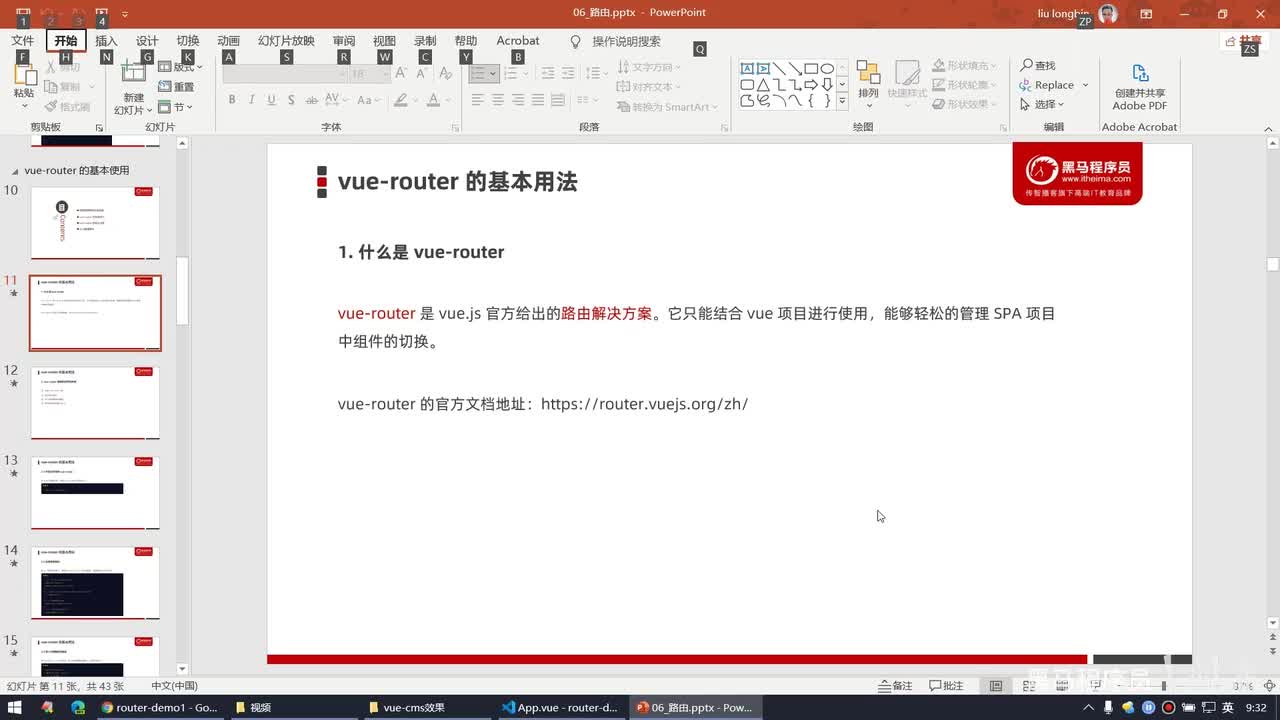The width and height of the screenshot is (1280, 720).
Task: Open the Design (设计) tab
Action: 147,41
